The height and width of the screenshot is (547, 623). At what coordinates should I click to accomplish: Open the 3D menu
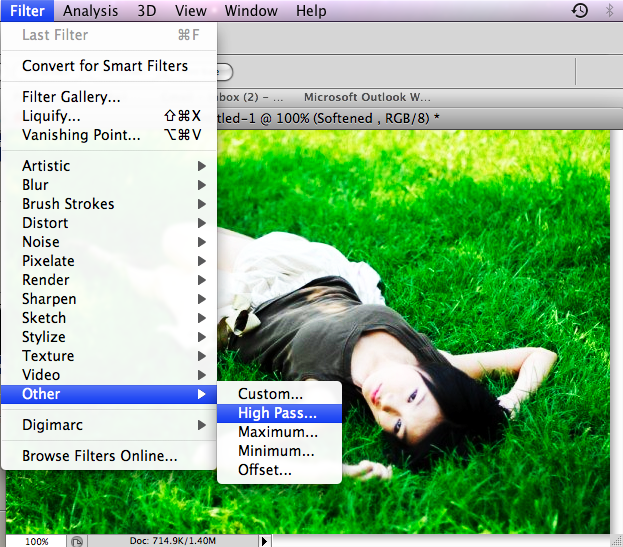click(147, 11)
